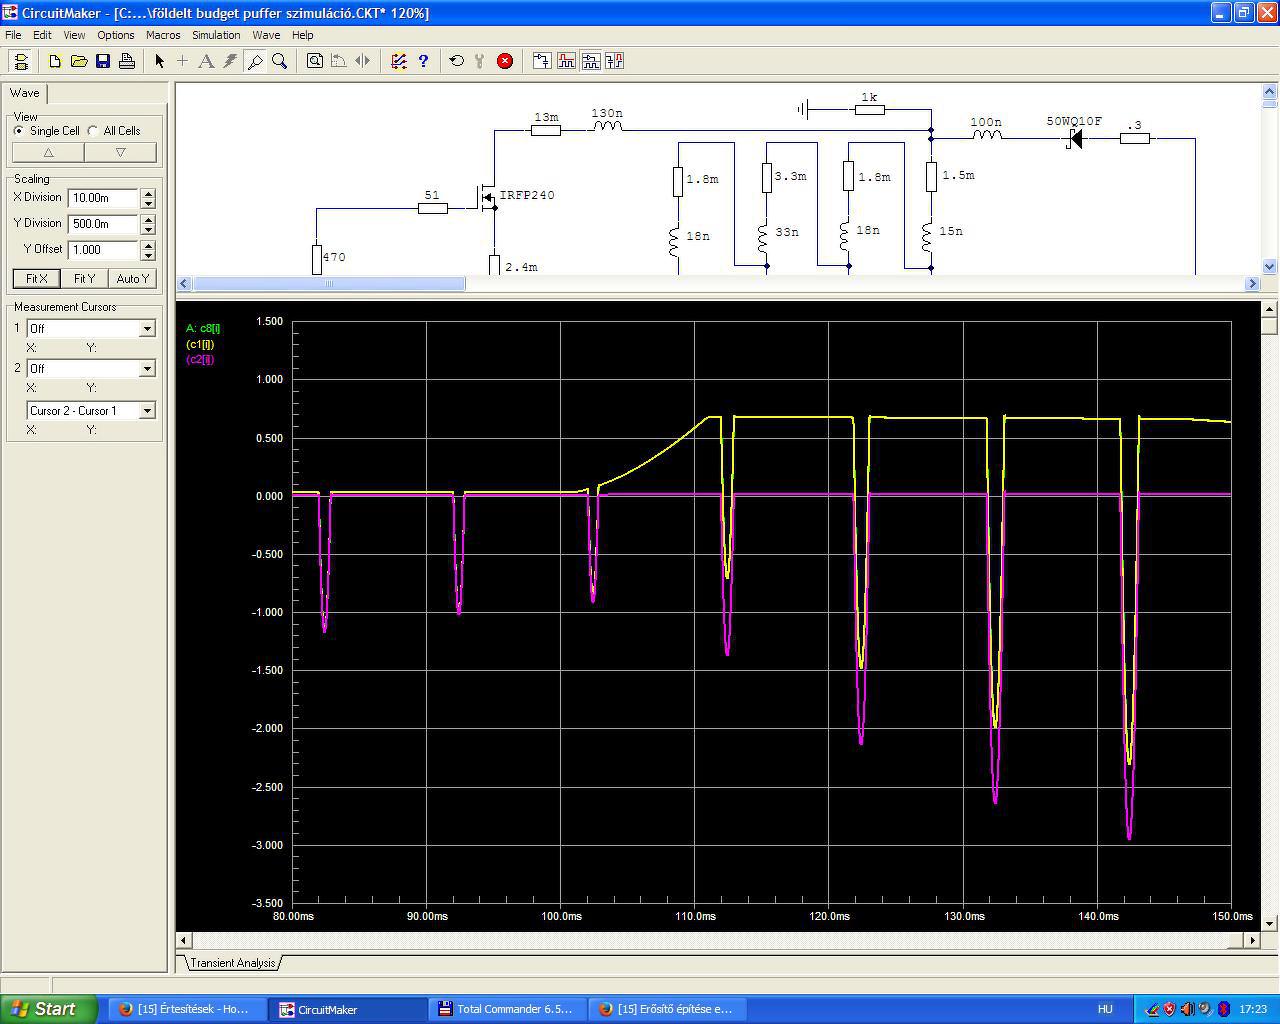Click the down-triangle cell view button
Viewport: 1280px width, 1024px height.
pos(120,152)
